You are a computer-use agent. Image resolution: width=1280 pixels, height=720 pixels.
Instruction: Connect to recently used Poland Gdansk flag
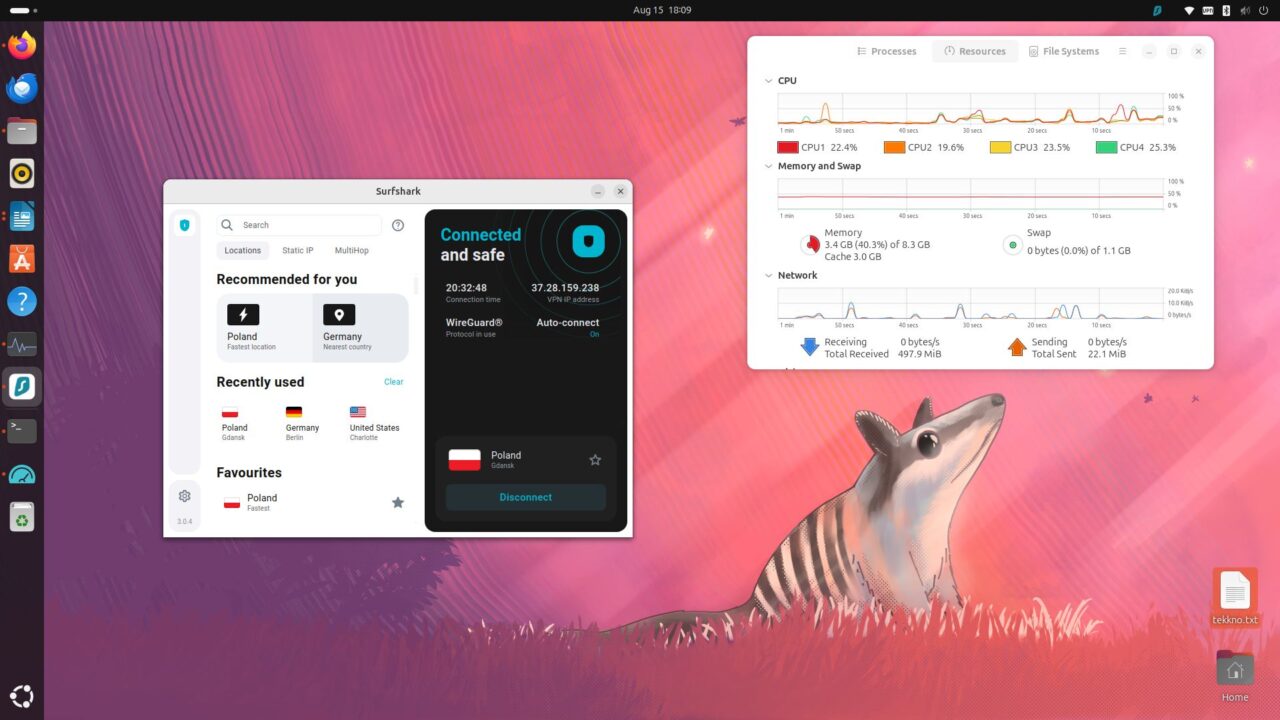(x=230, y=412)
